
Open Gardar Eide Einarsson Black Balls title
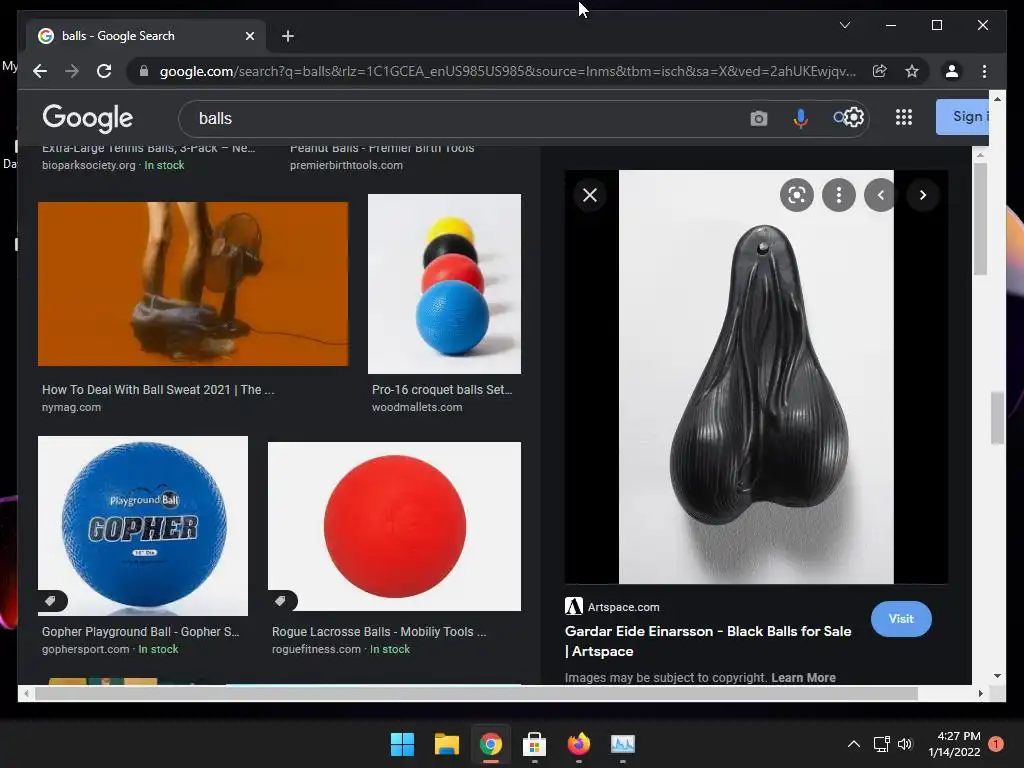click(x=708, y=641)
